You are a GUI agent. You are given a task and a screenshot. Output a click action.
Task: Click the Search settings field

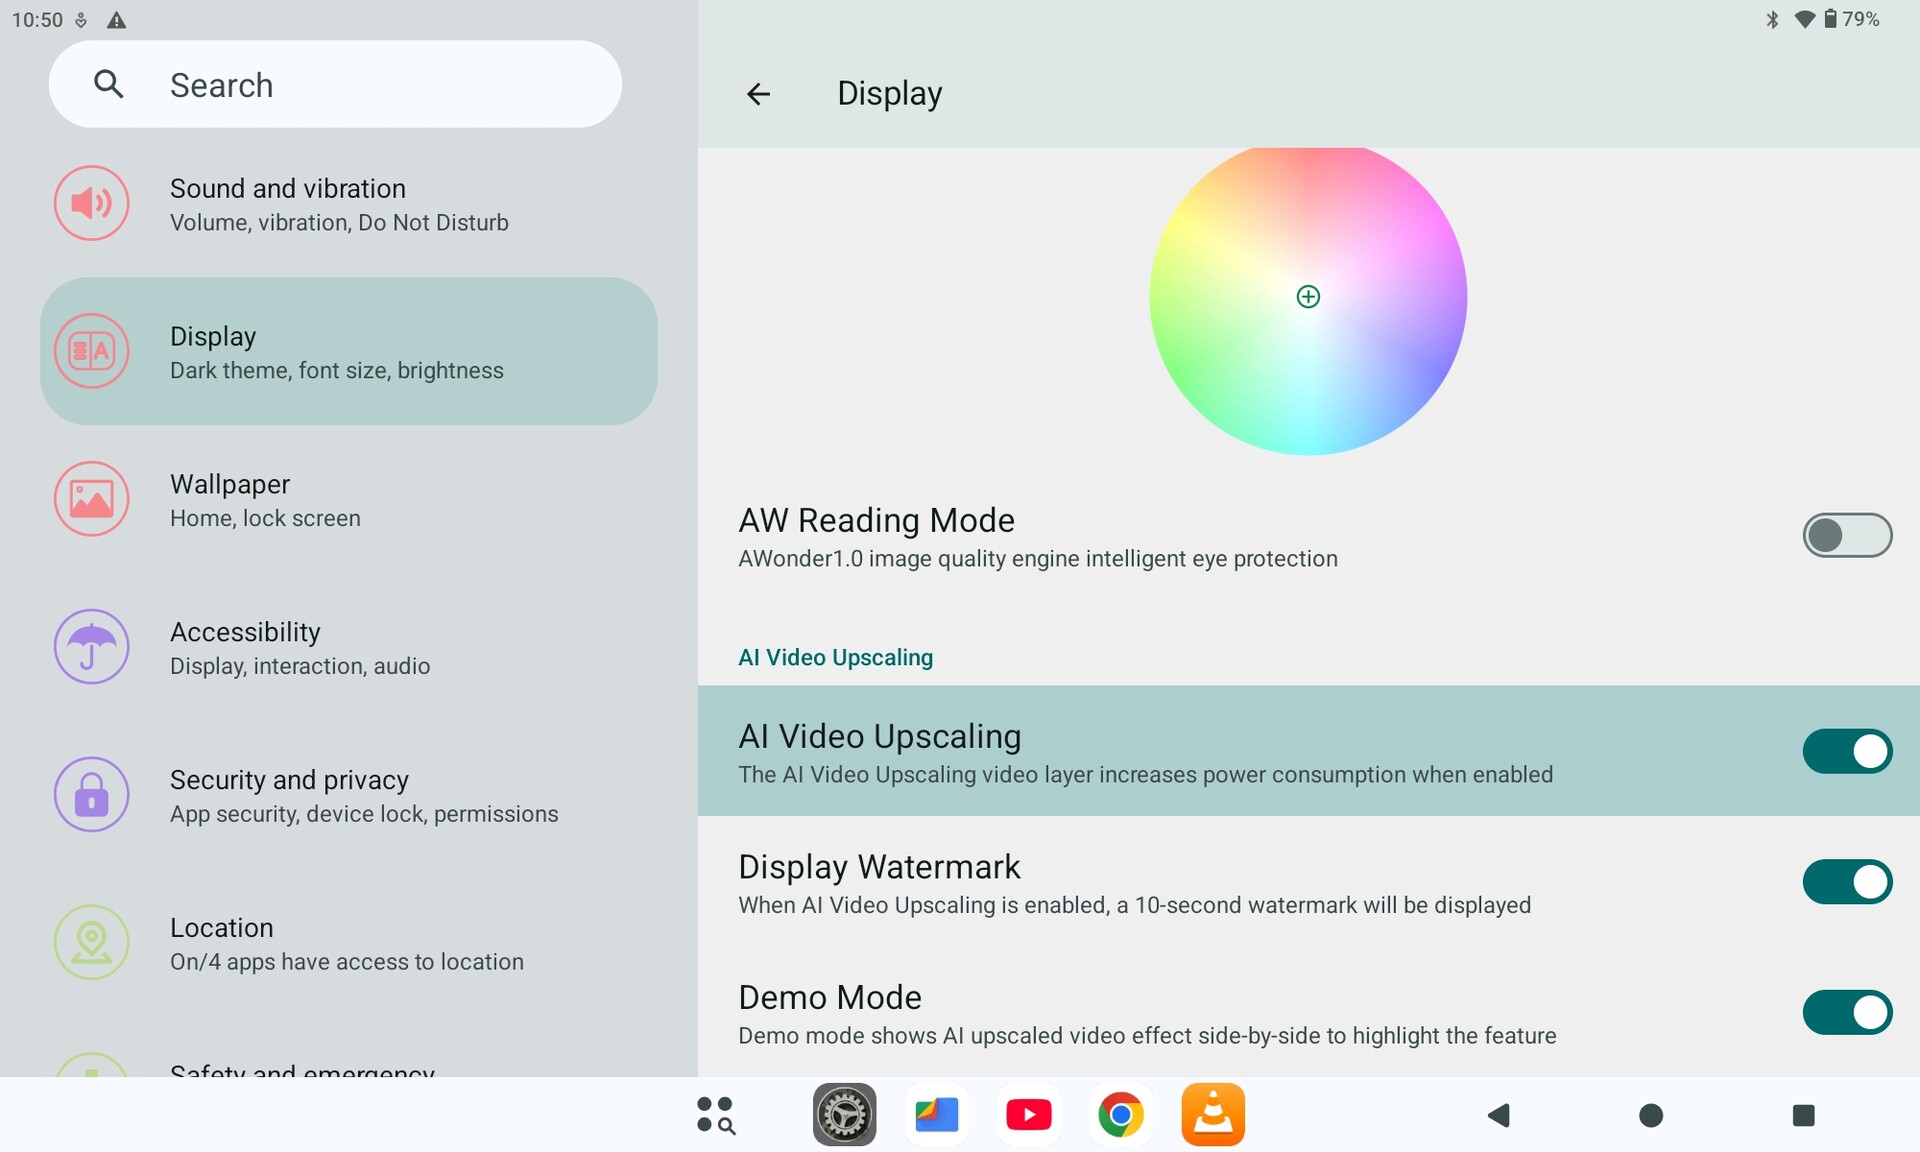click(335, 85)
